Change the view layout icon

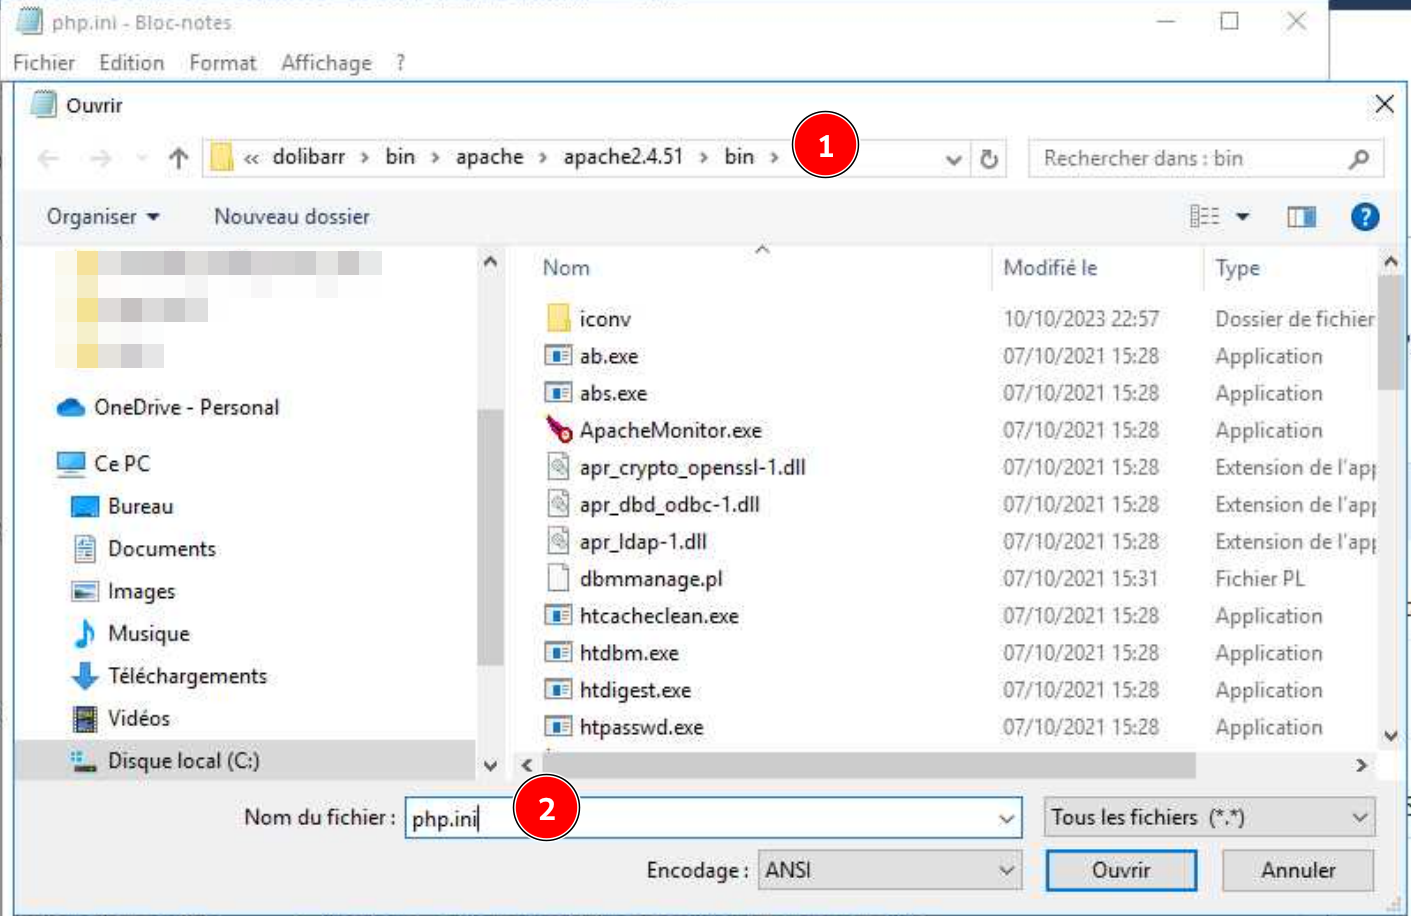coord(1204,217)
